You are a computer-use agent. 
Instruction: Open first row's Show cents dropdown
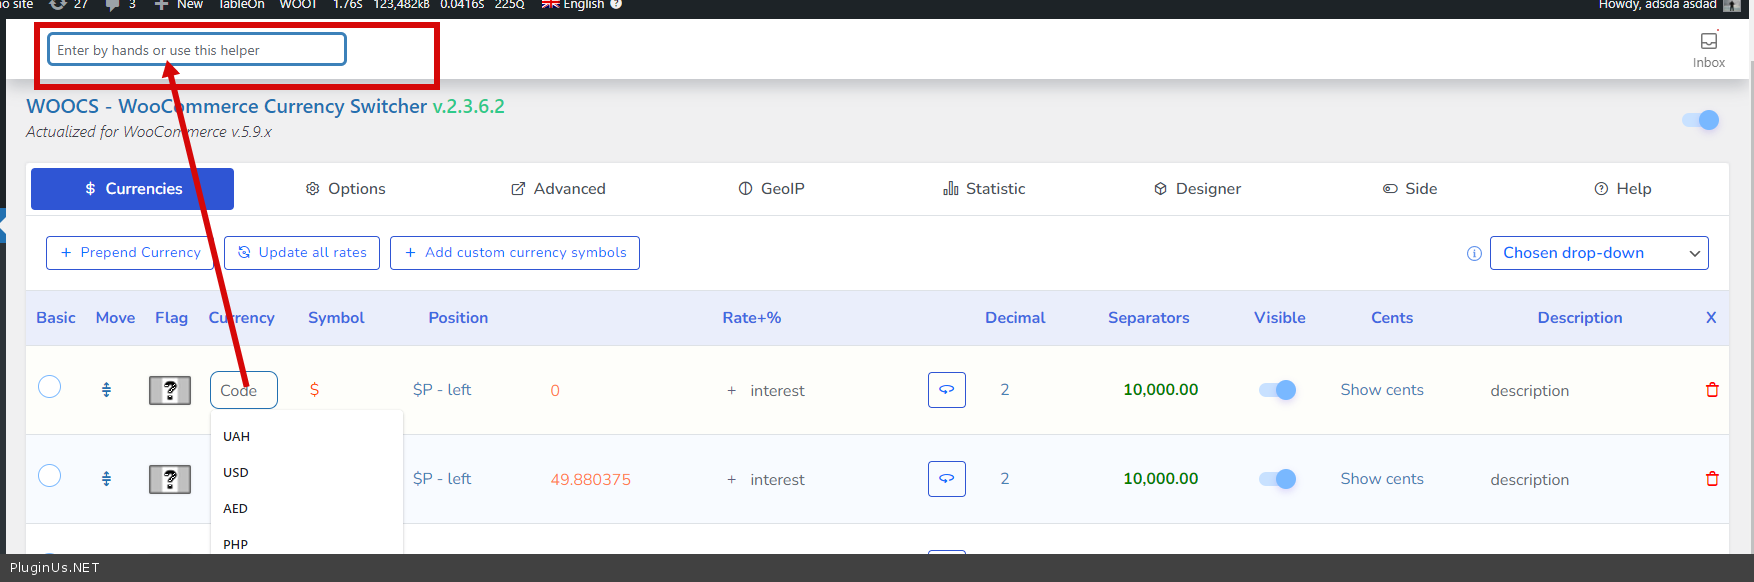tap(1381, 390)
